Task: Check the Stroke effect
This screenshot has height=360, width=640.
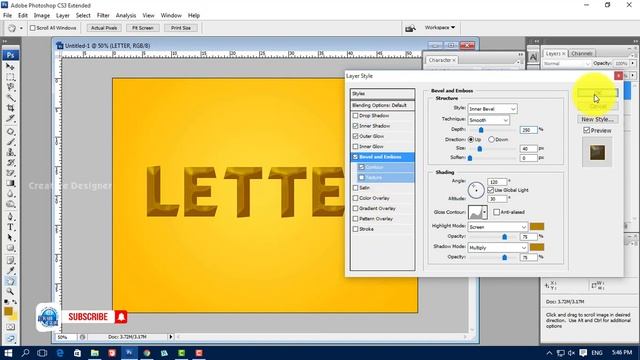Action: click(x=355, y=229)
